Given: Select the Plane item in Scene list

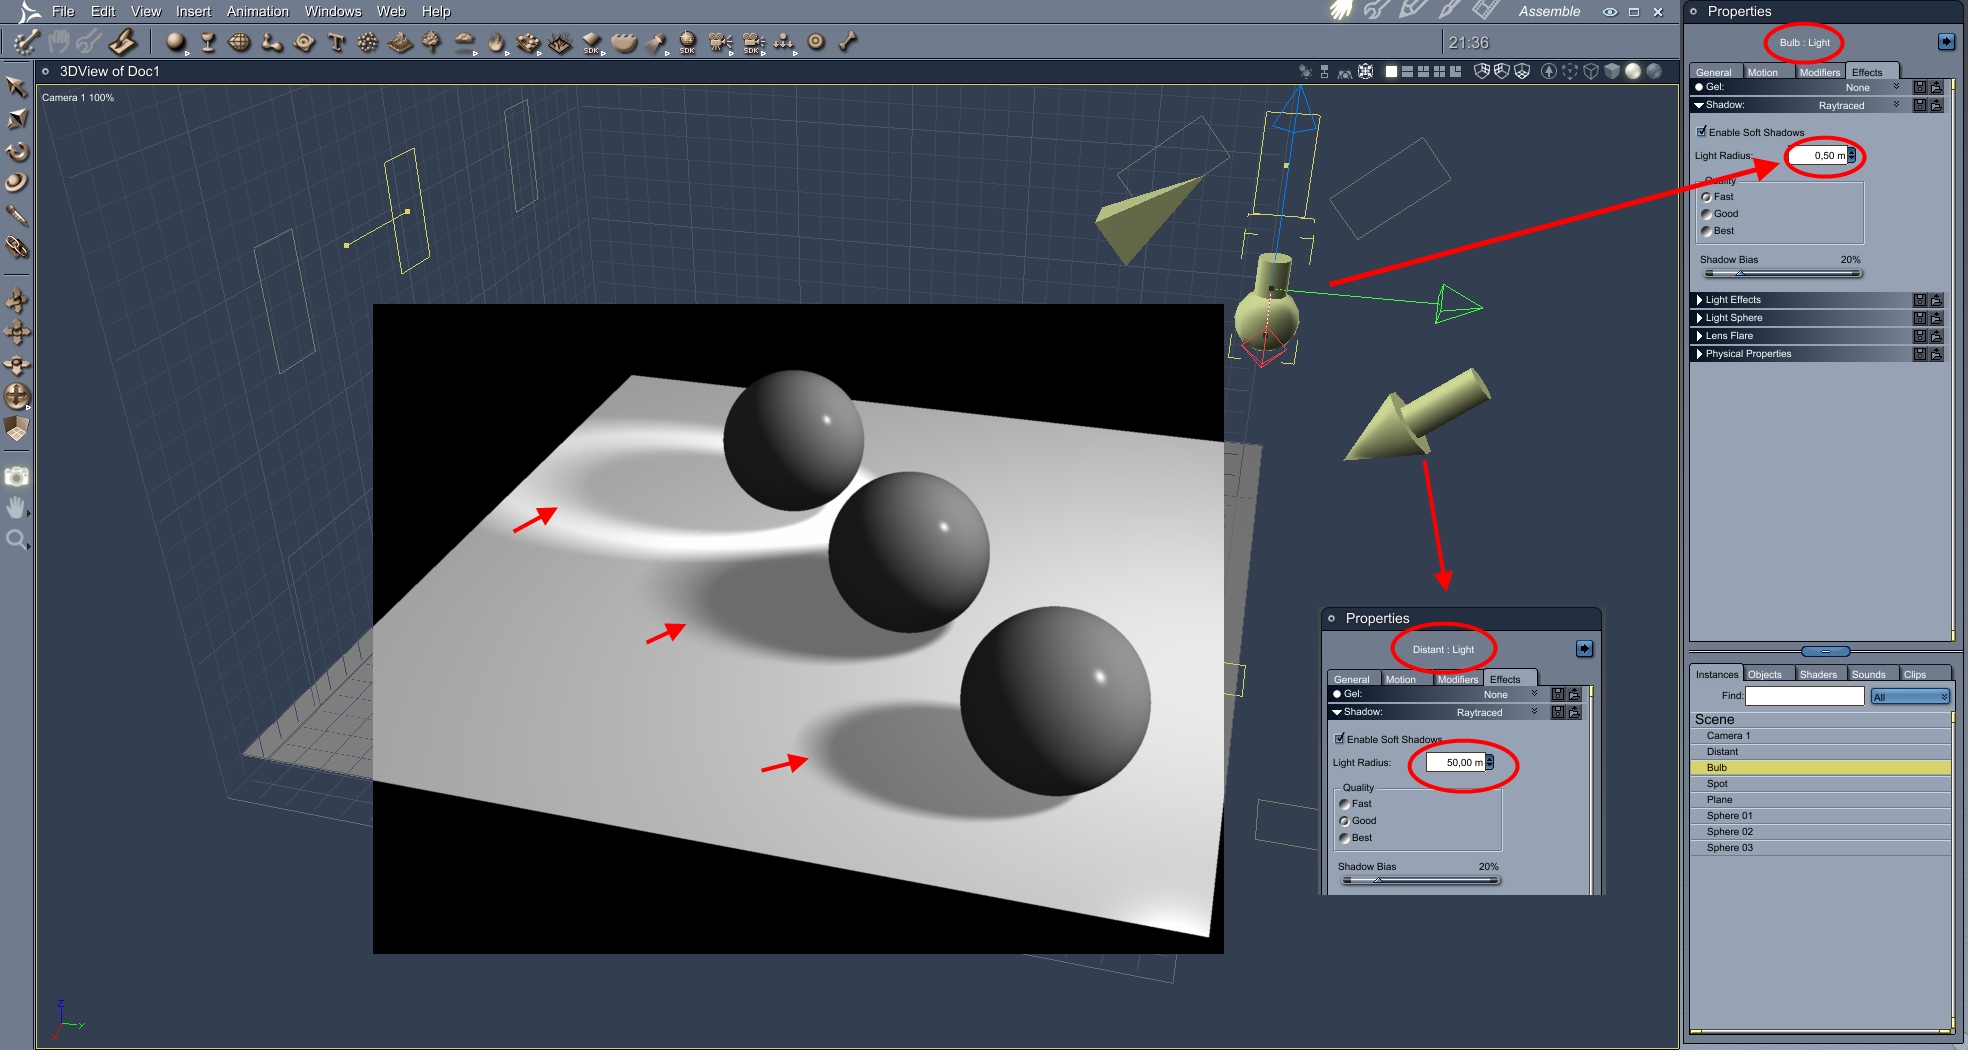Looking at the screenshot, I should [1820, 799].
